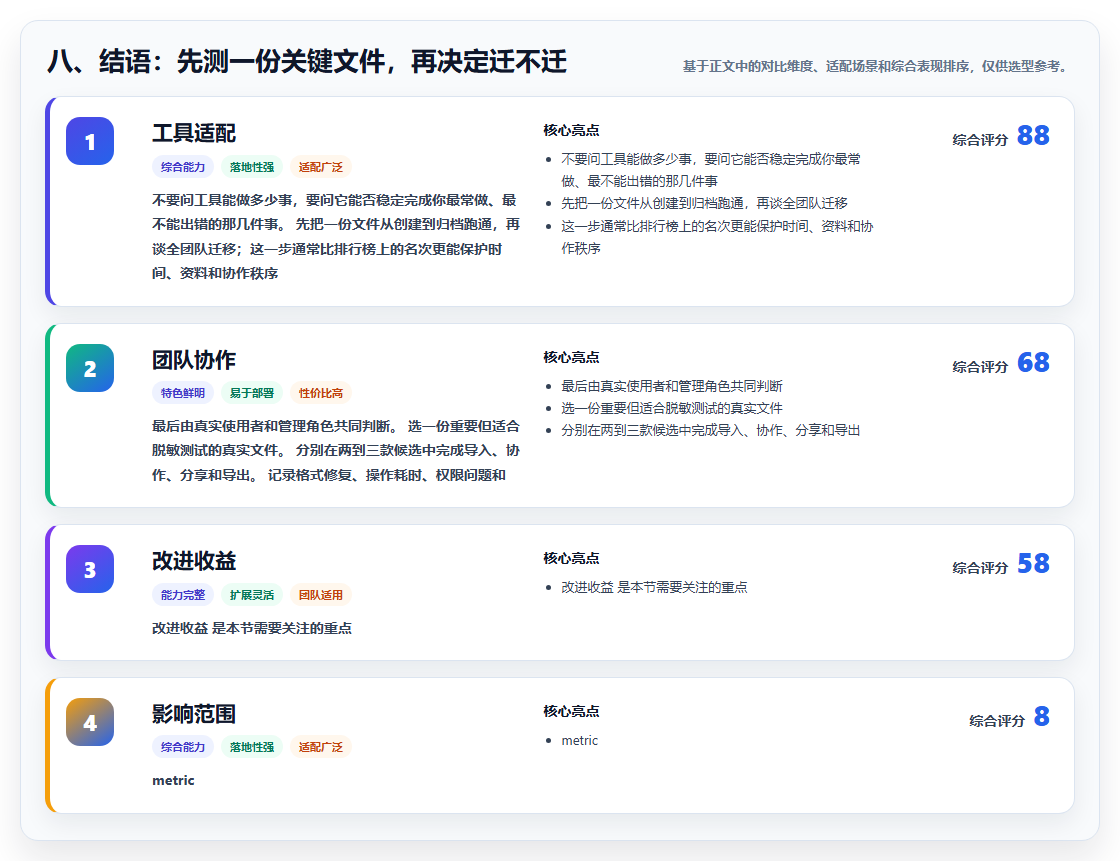This screenshot has width=1120, height=861.
Task: Click bullet 不要问工具能做多少事
Action: pyautogui.click(x=711, y=170)
